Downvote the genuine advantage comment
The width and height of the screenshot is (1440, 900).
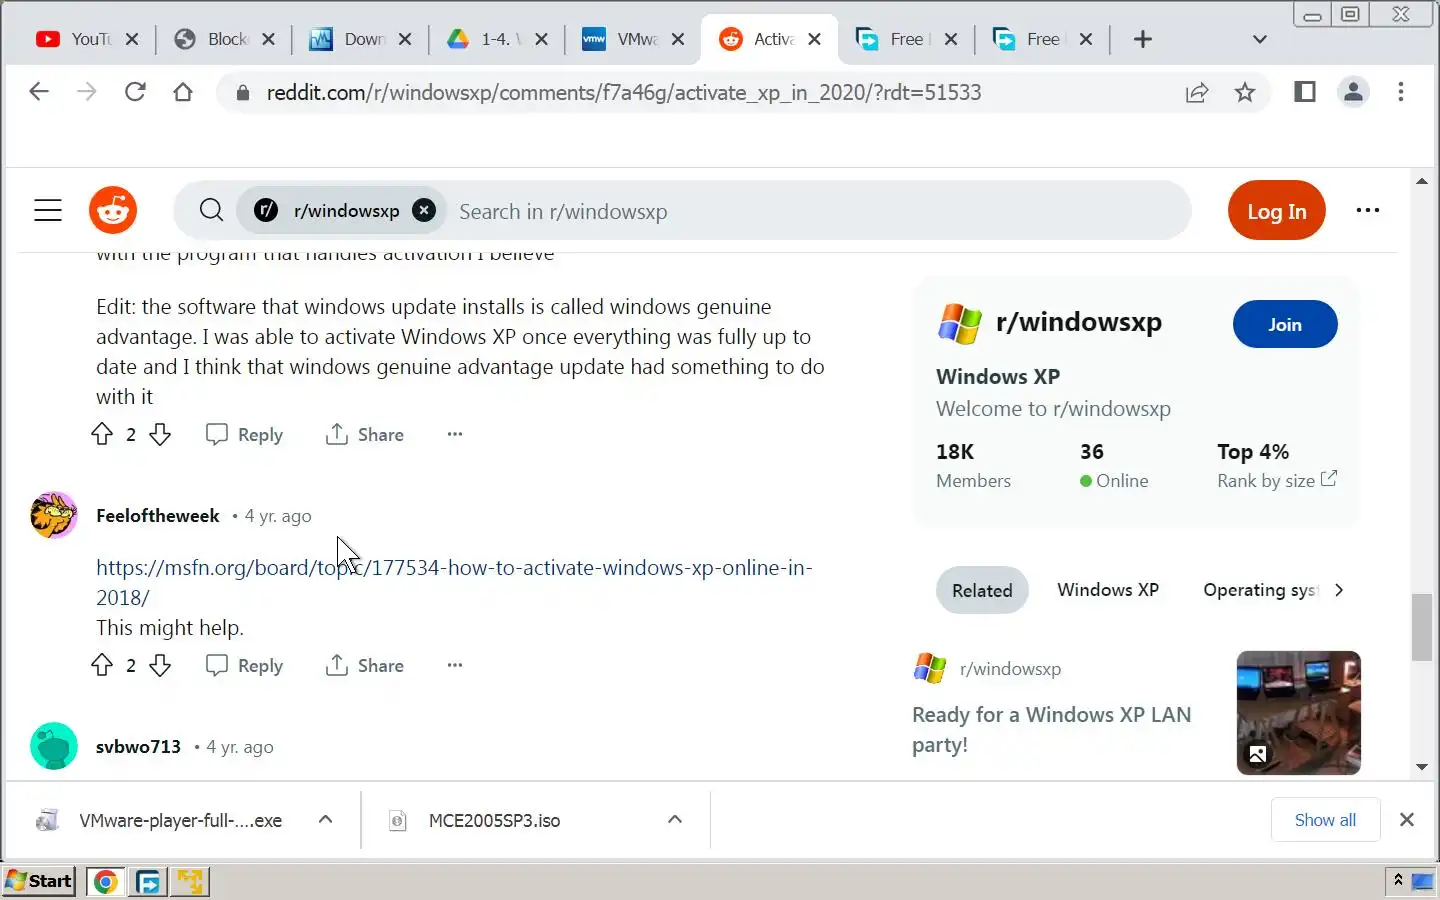pos(160,434)
